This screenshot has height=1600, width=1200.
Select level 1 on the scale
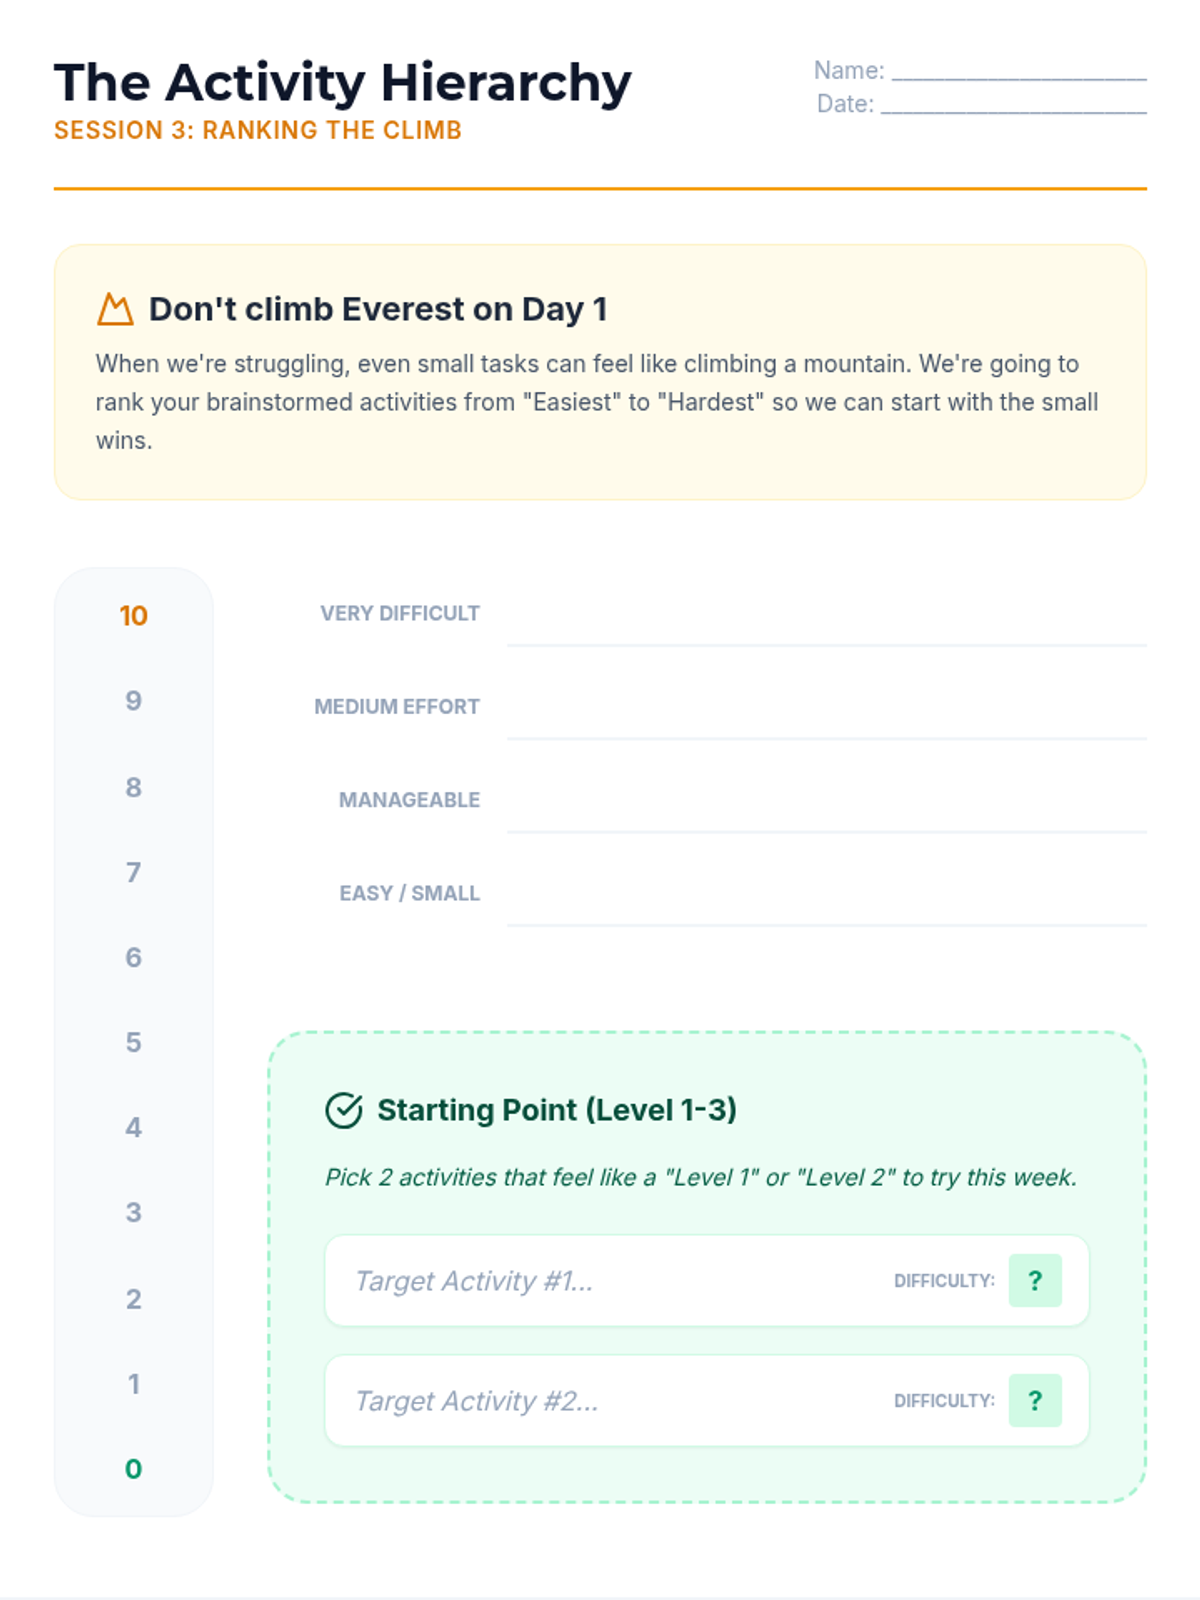pos(133,1384)
